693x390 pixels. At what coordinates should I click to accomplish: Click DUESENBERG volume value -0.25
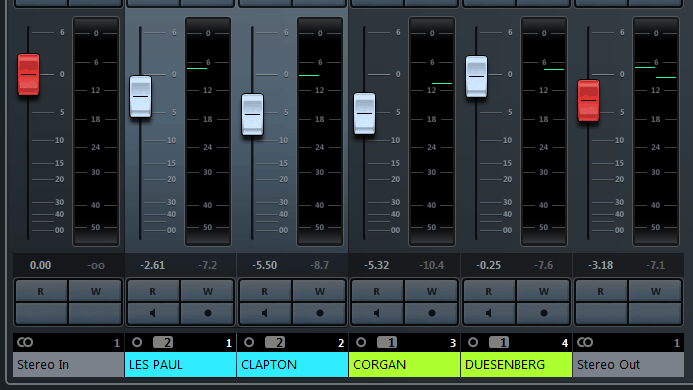click(x=488, y=265)
